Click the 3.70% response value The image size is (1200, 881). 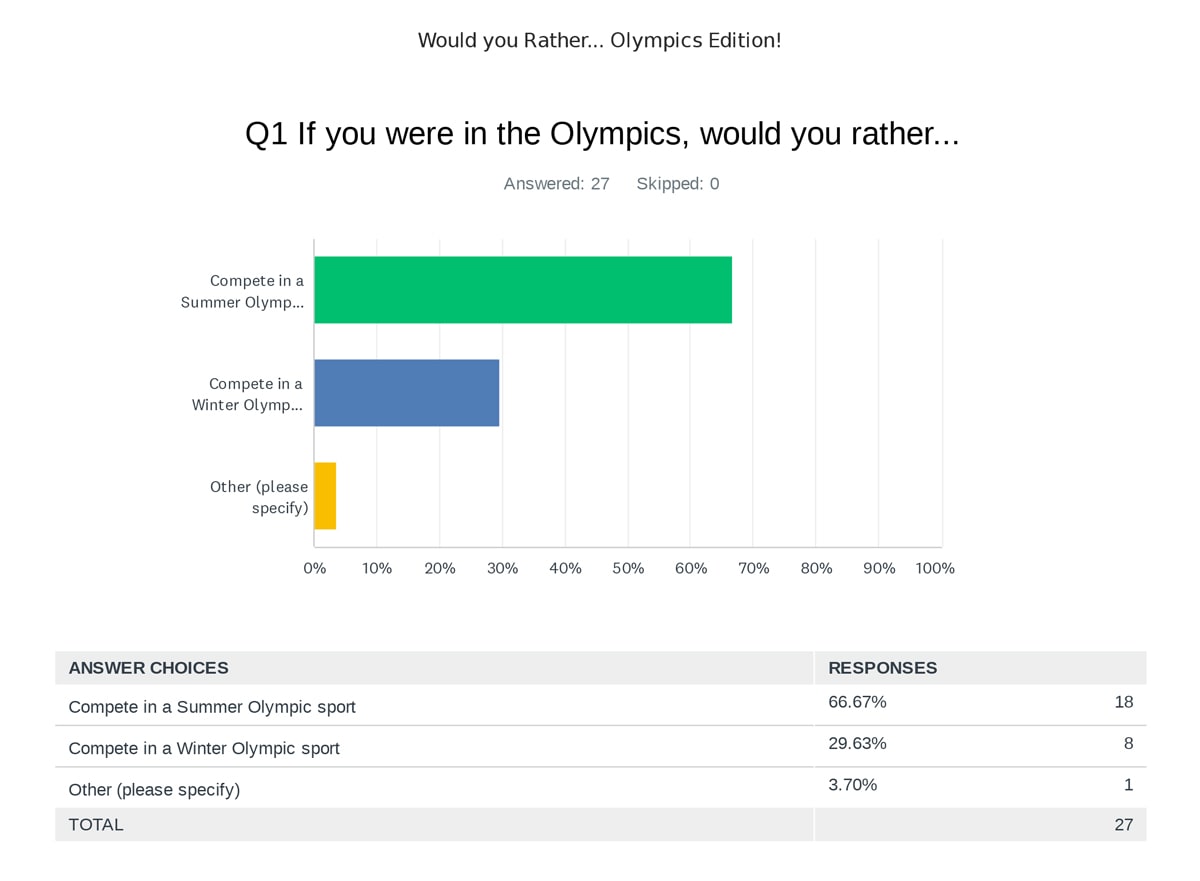(x=853, y=785)
